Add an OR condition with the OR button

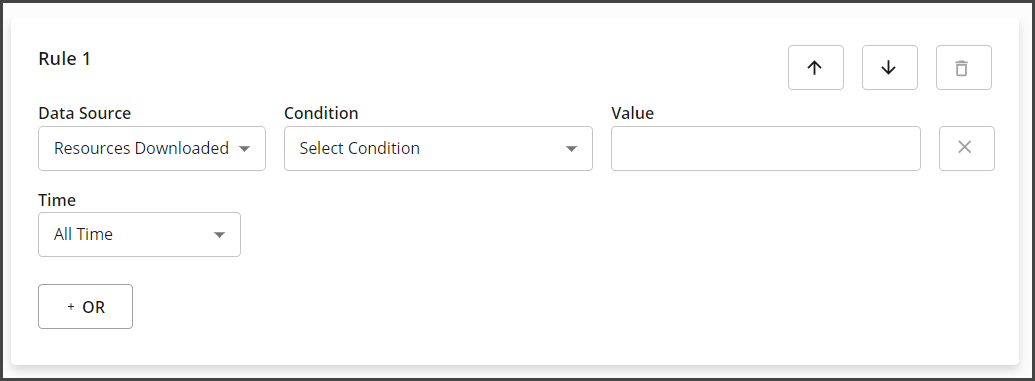click(85, 306)
